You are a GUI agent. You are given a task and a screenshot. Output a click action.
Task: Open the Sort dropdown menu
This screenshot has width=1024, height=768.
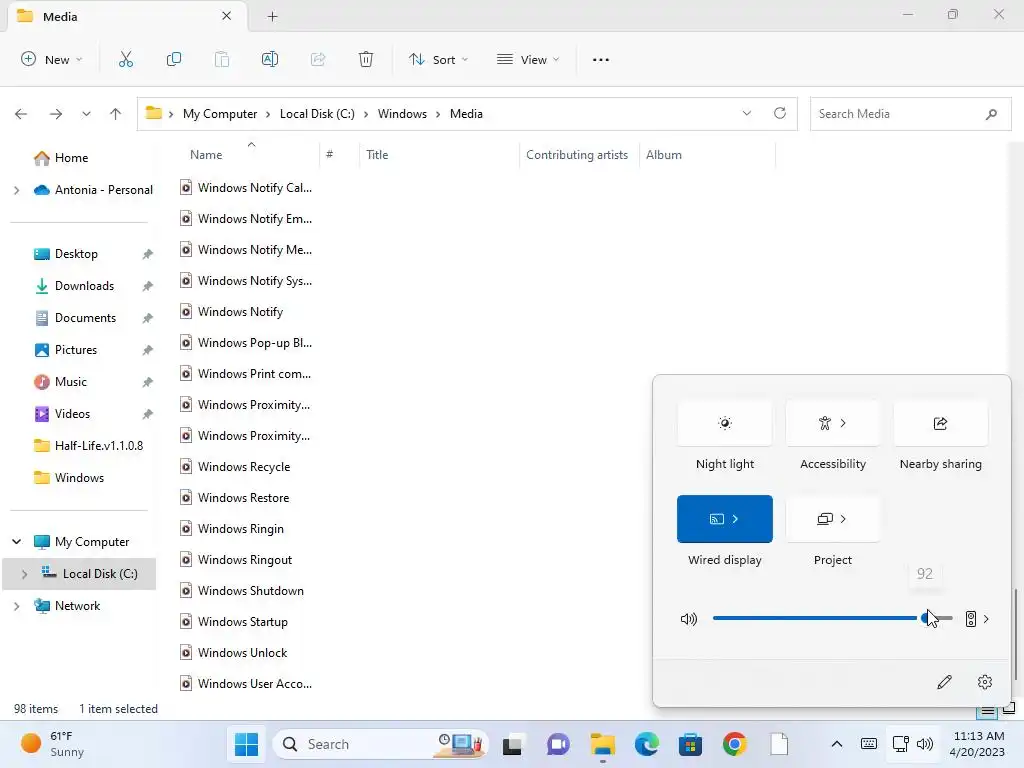(x=439, y=59)
